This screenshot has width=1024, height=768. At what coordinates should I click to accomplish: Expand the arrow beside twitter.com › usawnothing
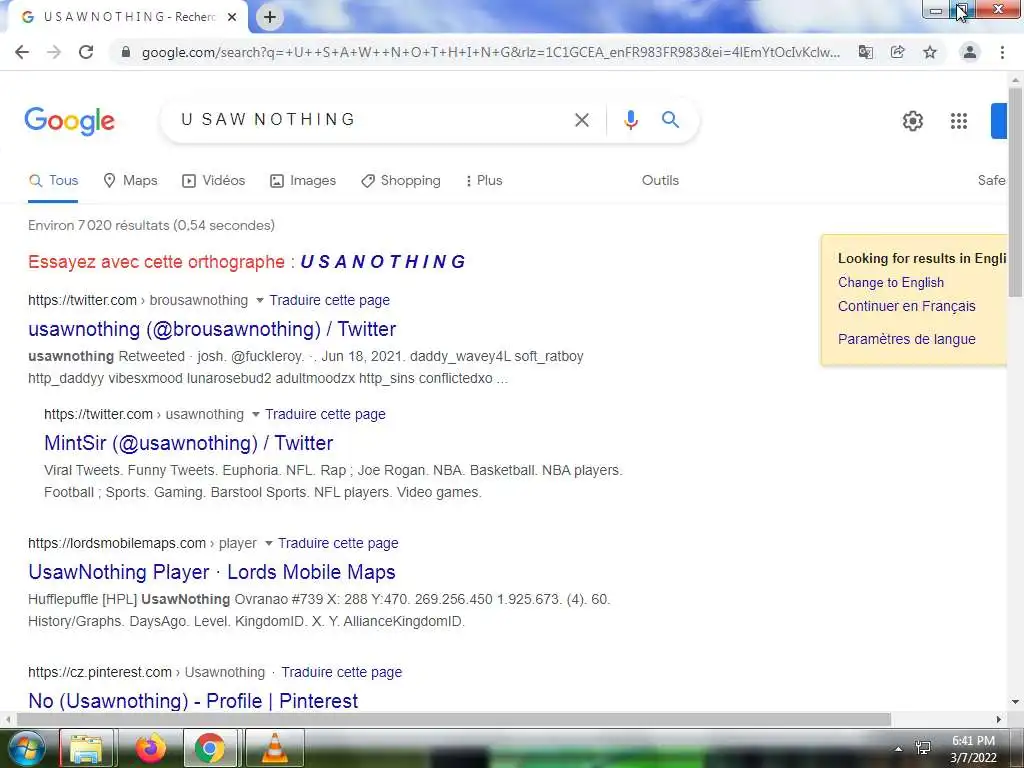[x=255, y=415]
